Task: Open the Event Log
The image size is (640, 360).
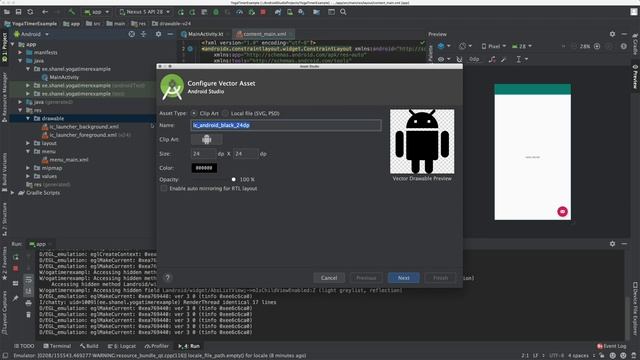Action: coord(611,346)
